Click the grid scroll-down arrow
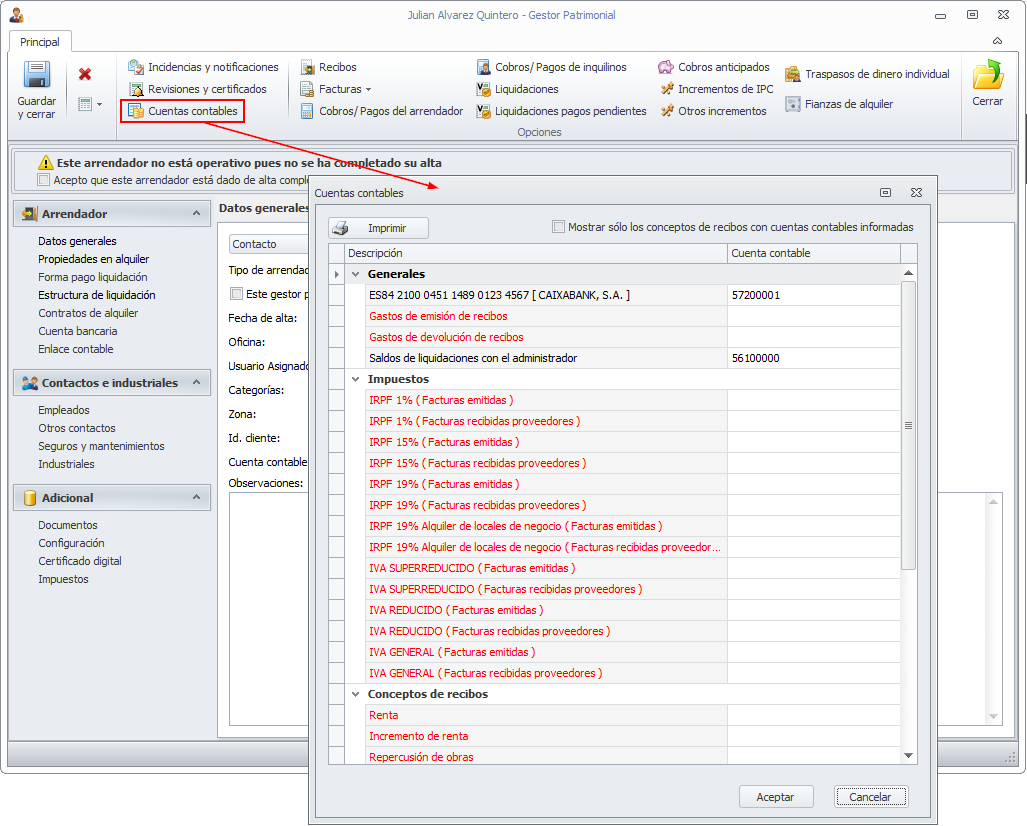1027x826 pixels. tap(908, 755)
